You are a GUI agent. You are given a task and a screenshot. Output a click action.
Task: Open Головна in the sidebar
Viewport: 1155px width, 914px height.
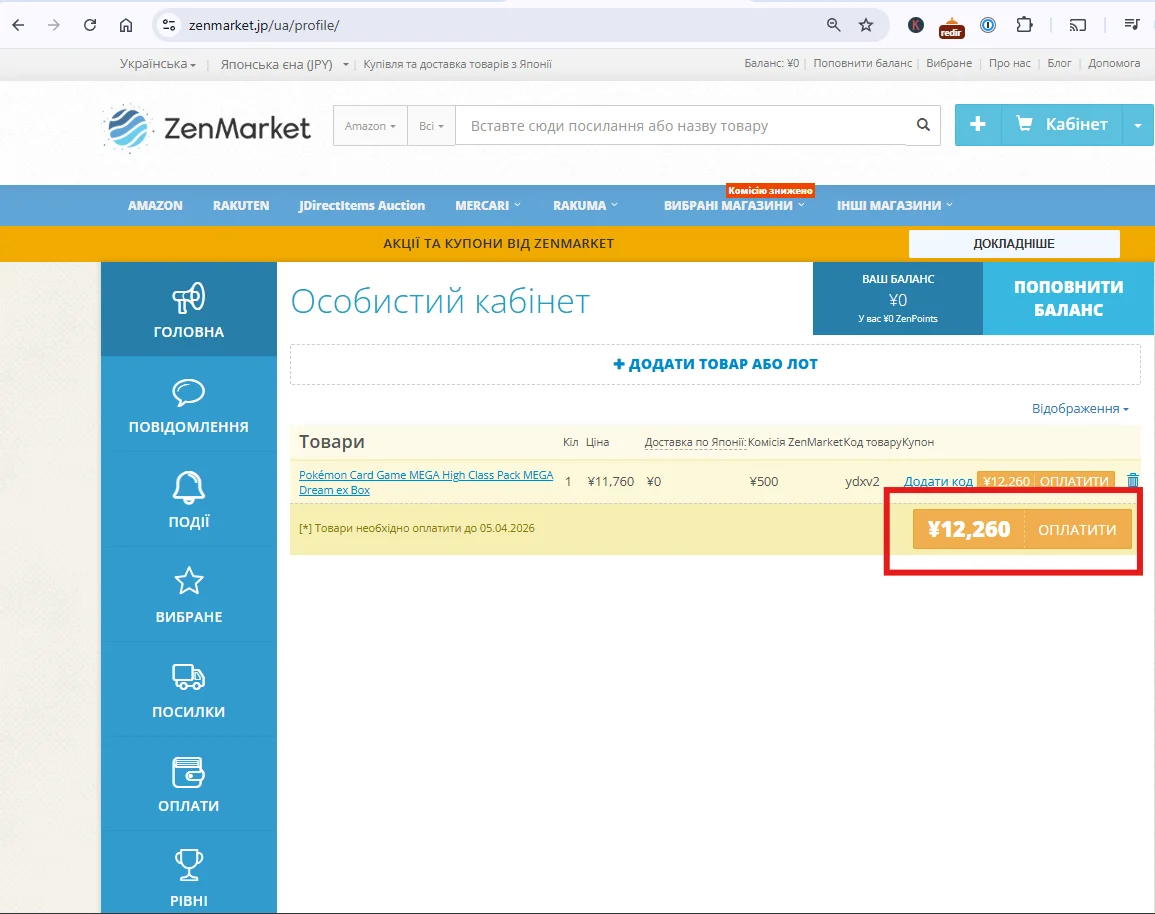tap(189, 309)
